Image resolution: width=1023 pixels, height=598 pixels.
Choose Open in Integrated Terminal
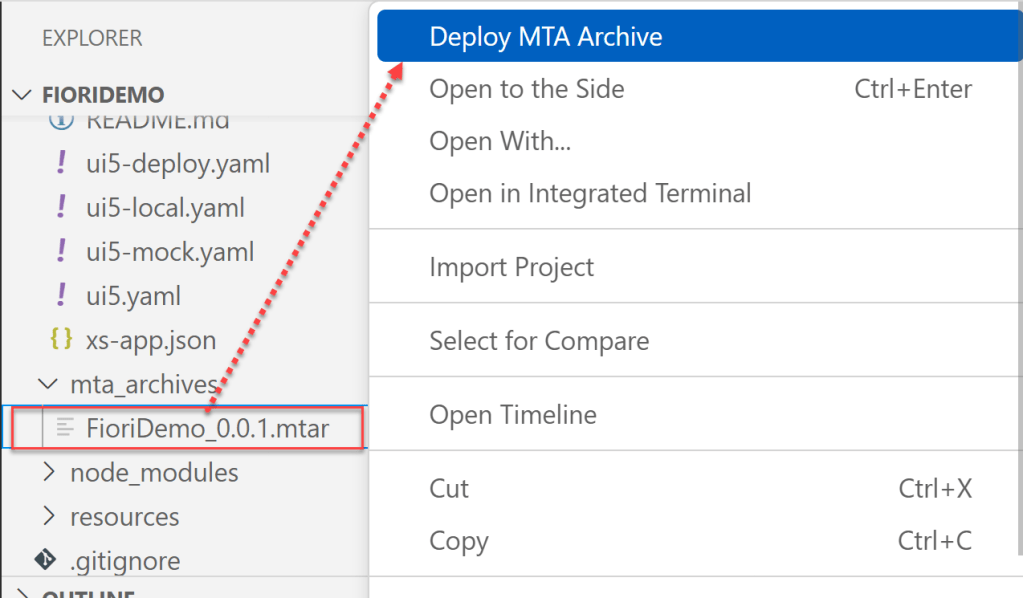click(x=590, y=193)
